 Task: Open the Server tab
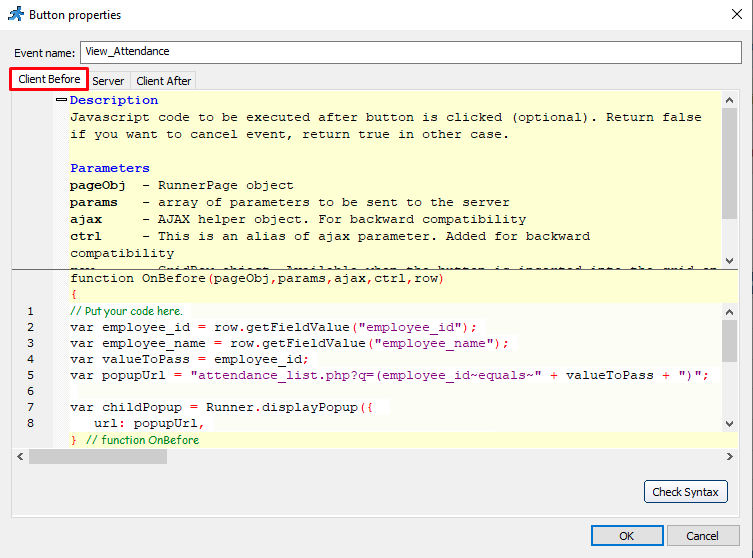(x=108, y=81)
